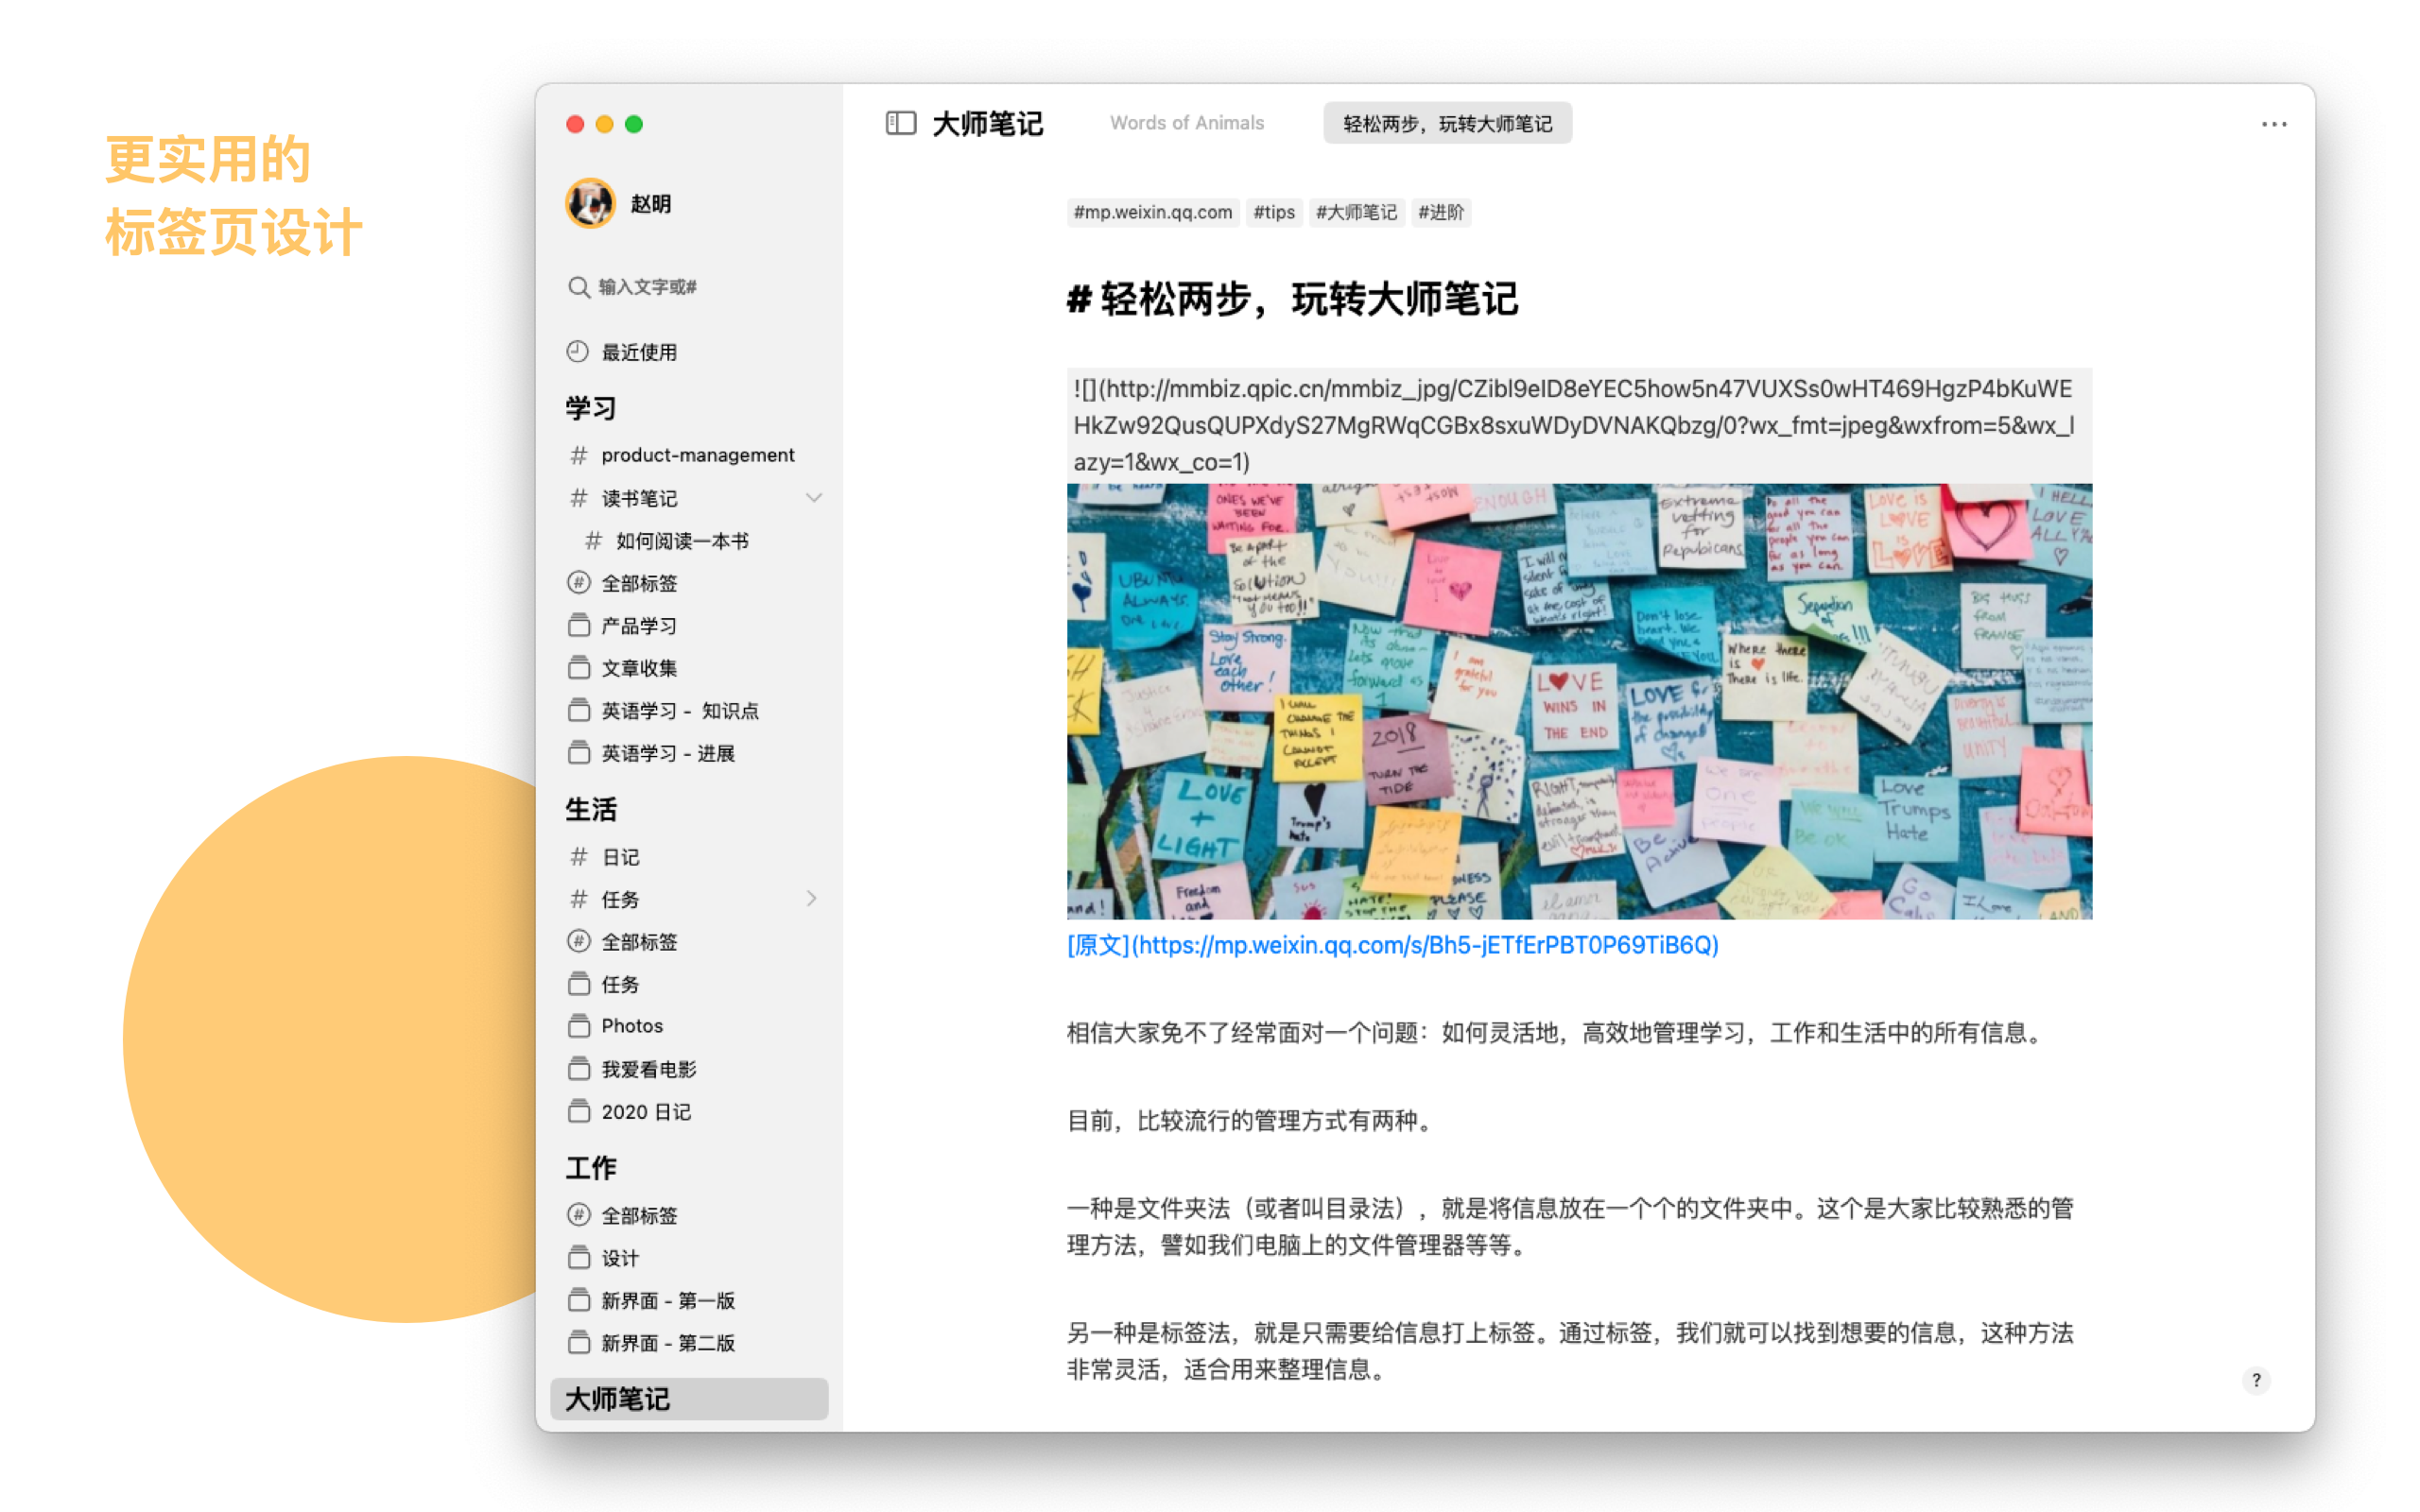2420x1512 pixels.
Task: Click the notebook icon next to 2020 日记
Action: pos(578,1112)
